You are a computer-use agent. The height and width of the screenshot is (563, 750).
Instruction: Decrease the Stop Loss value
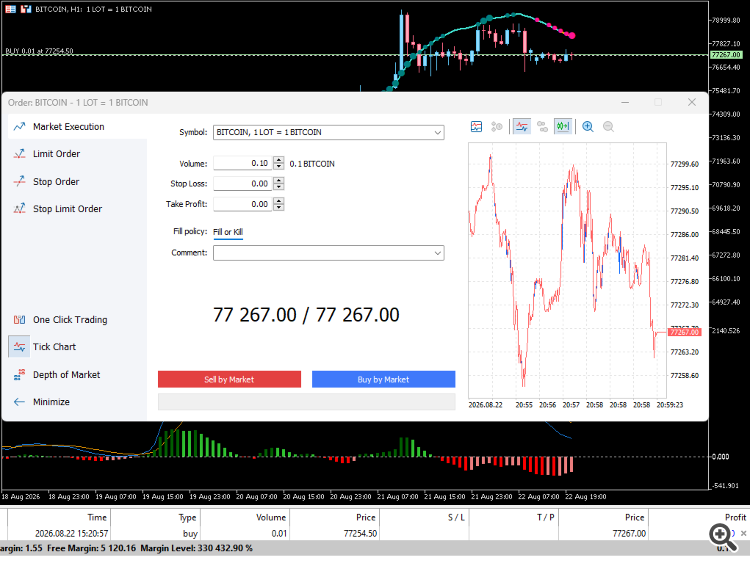[x=279, y=187]
